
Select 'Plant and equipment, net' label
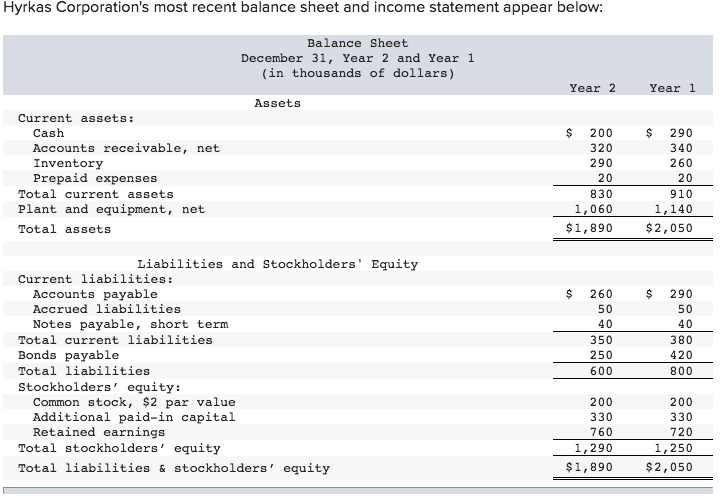pyautogui.click(x=111, y=209)
